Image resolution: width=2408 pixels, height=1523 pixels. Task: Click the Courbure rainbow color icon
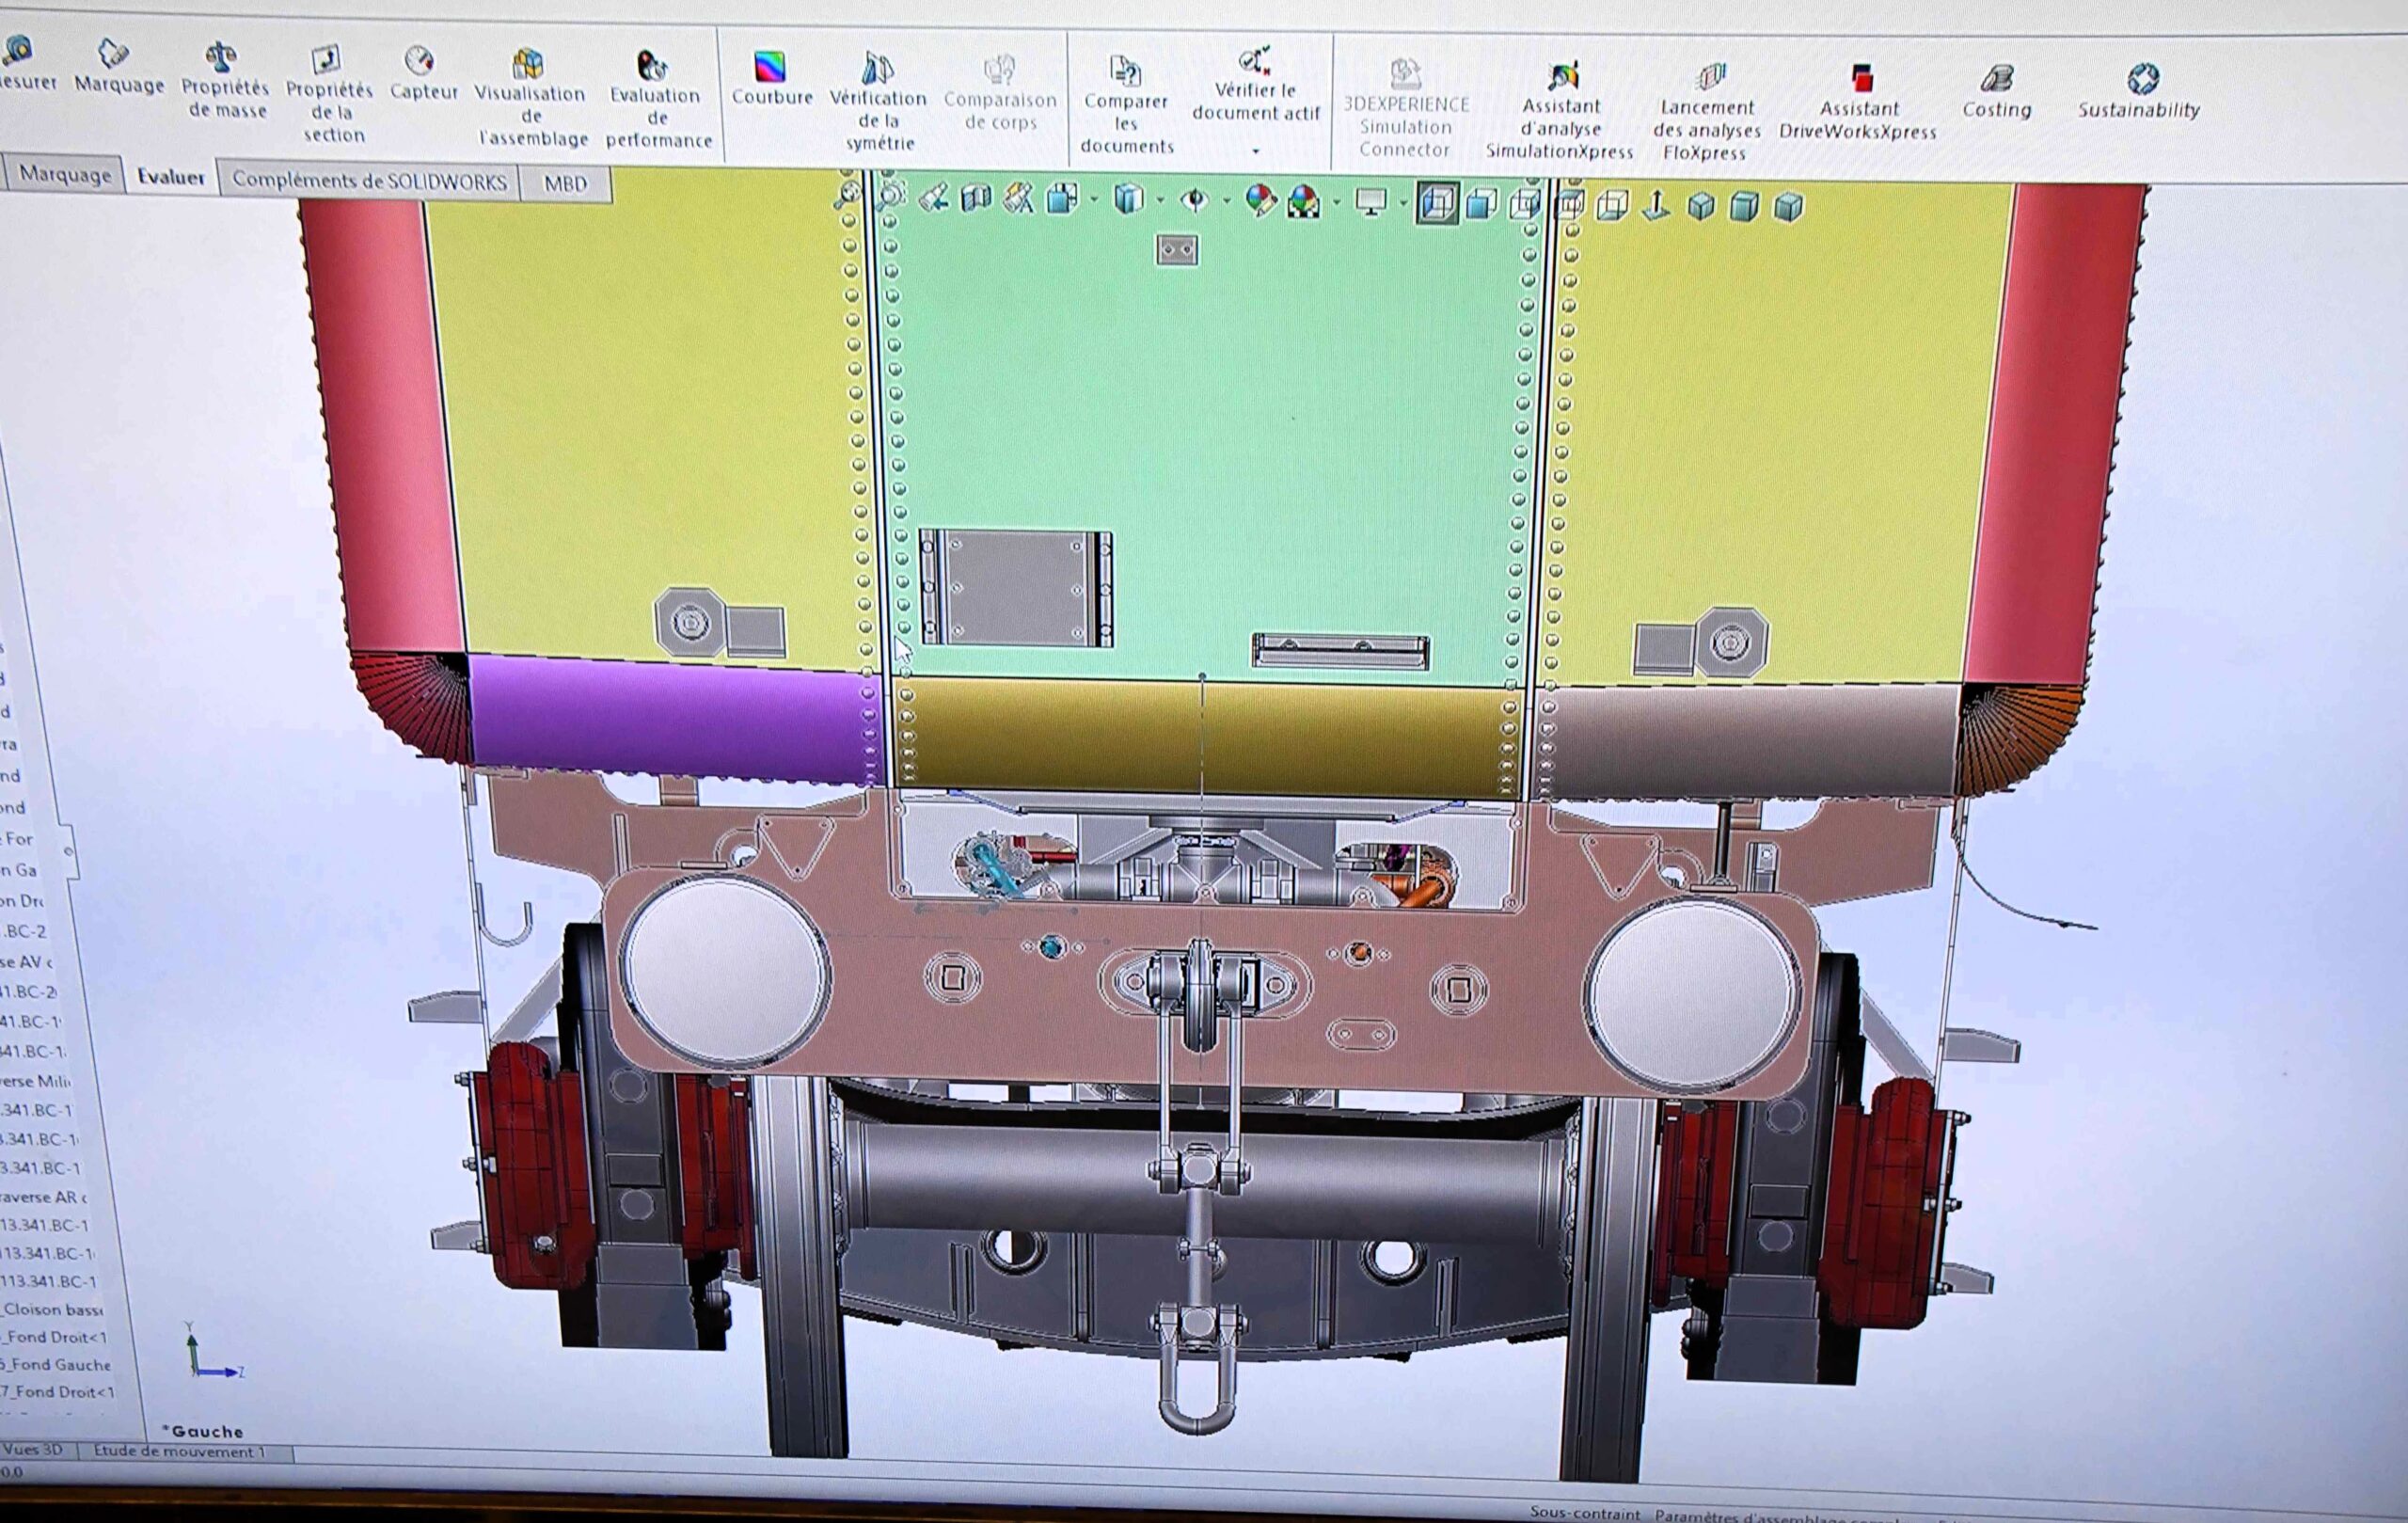tap(770, 67)
